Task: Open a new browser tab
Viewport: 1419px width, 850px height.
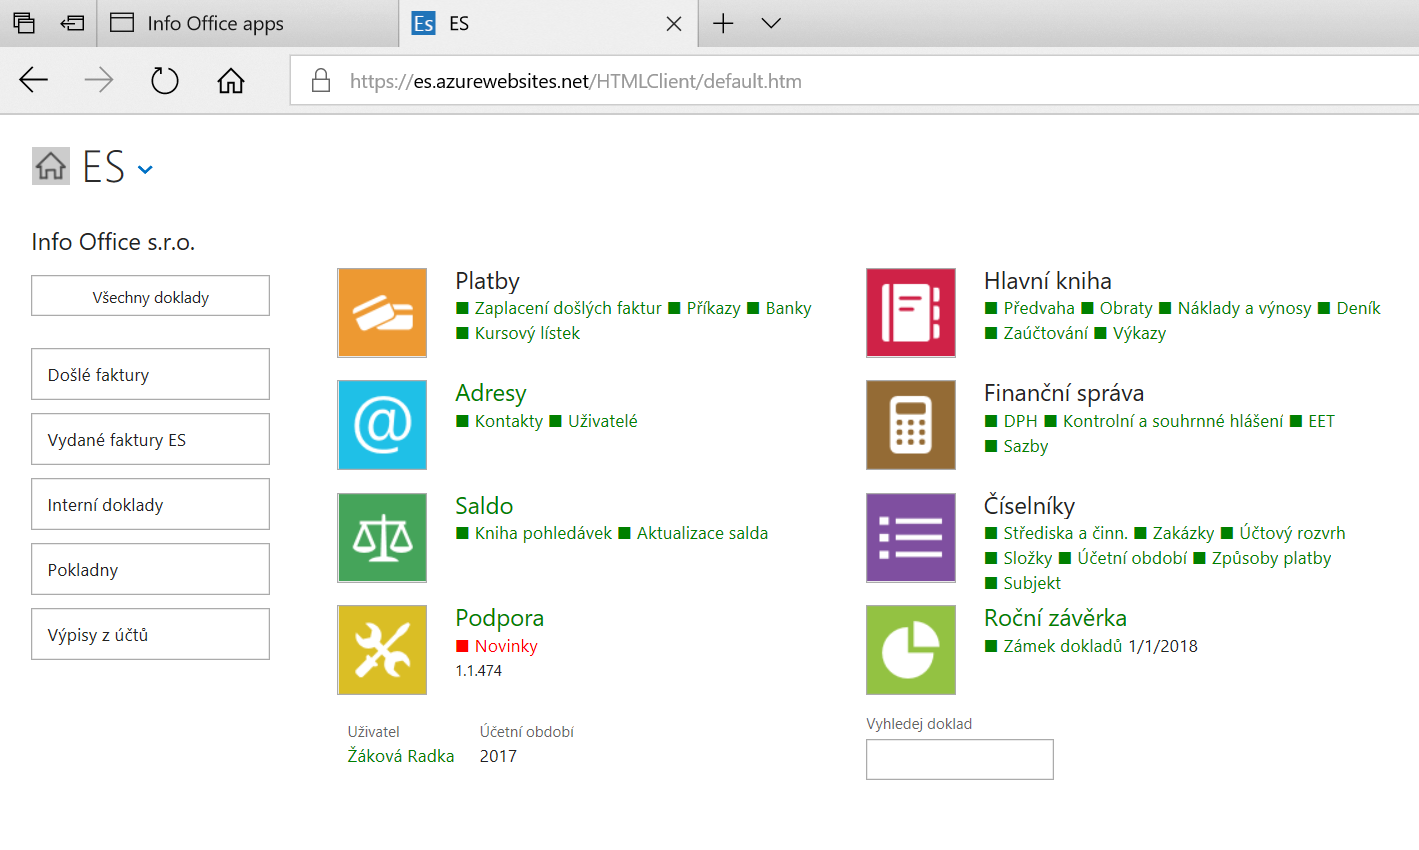Action: coord(723,23)
